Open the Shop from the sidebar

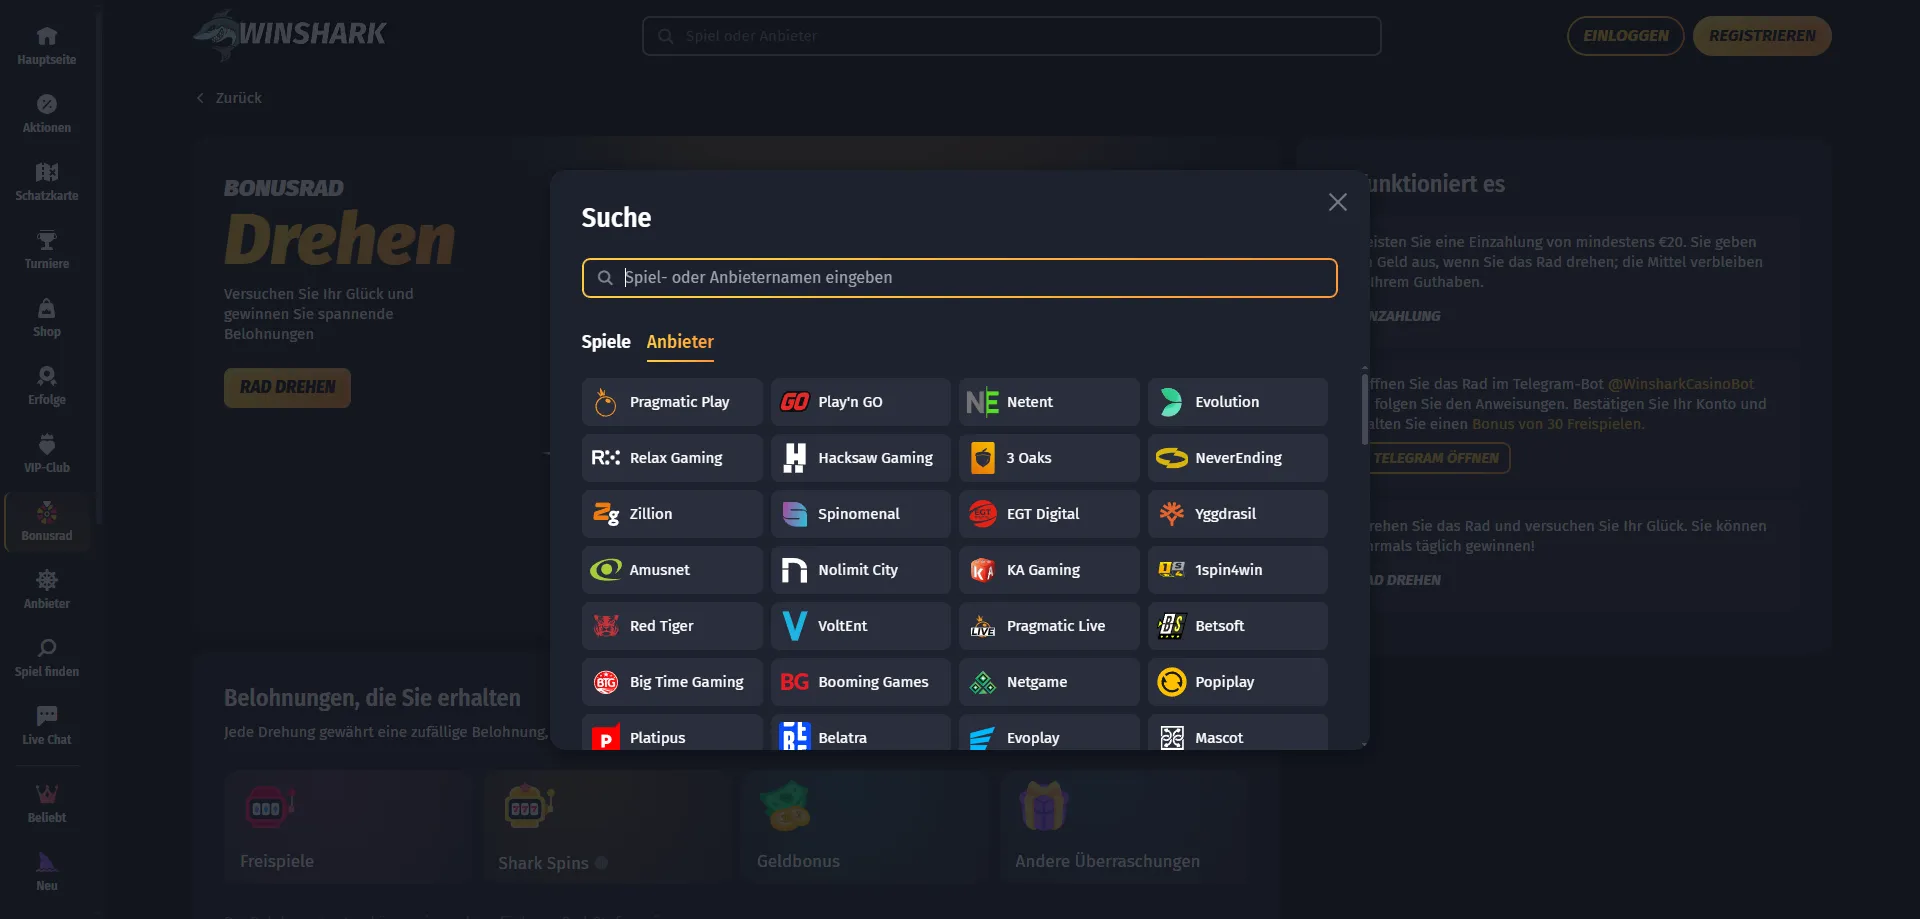pyautogui.click(x=46, y=318)
